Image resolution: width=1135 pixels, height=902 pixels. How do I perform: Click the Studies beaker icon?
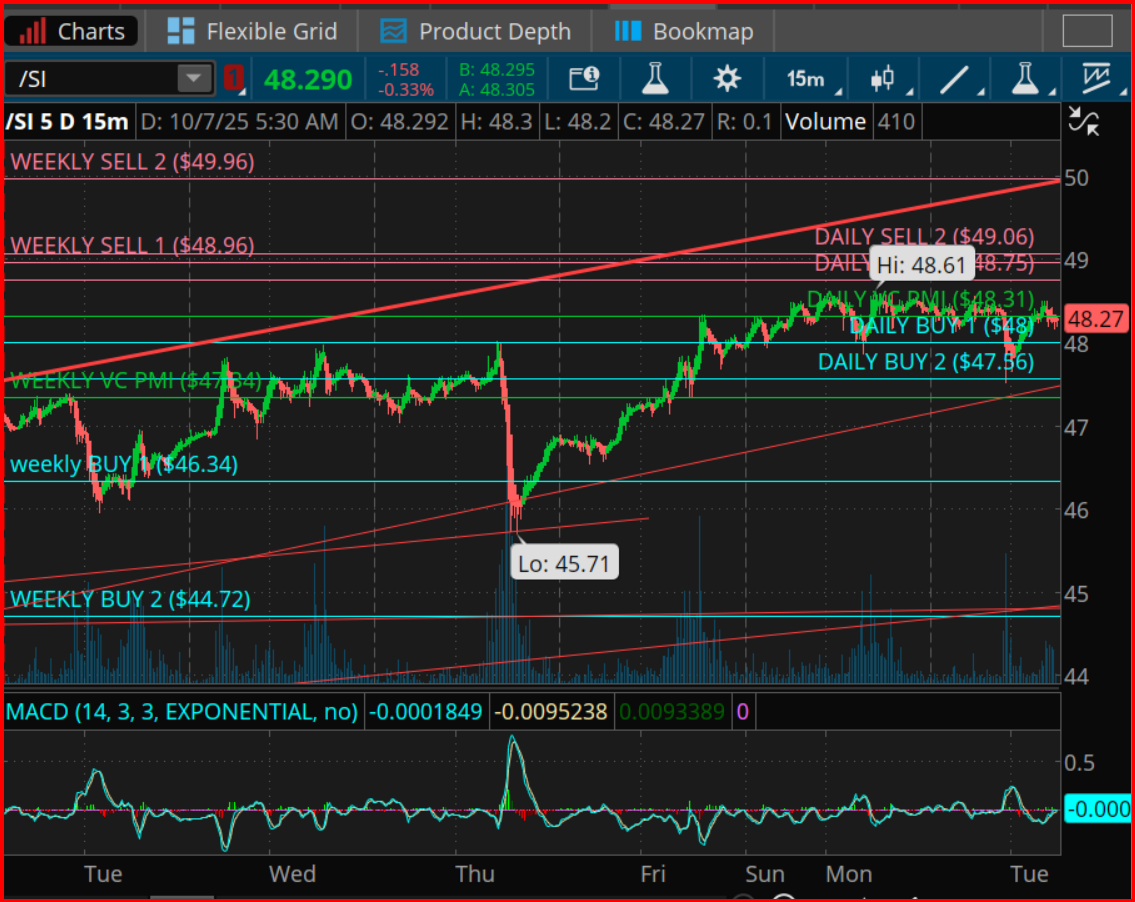(x=654, y=78)
